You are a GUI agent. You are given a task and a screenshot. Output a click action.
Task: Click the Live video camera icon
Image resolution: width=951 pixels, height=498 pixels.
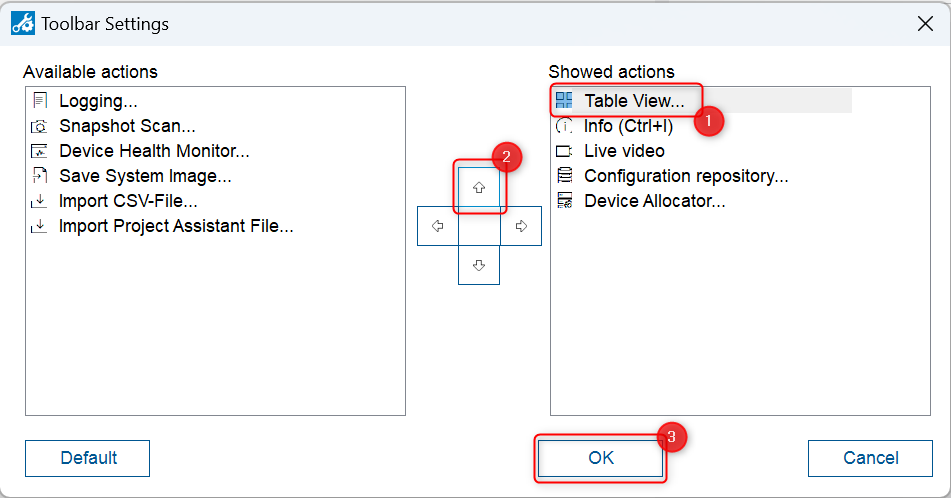(564, 151)
